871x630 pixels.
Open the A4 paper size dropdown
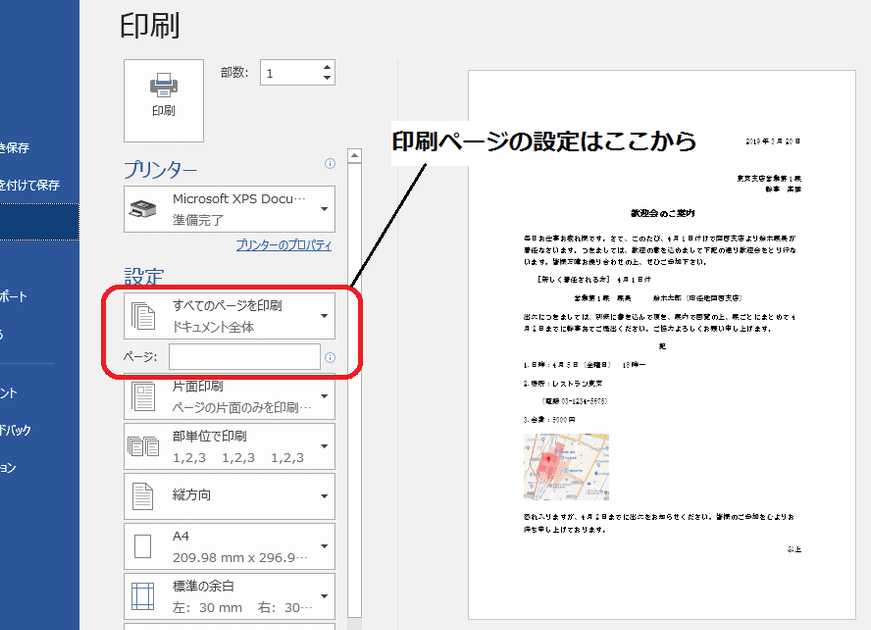[x=229, y=546]
